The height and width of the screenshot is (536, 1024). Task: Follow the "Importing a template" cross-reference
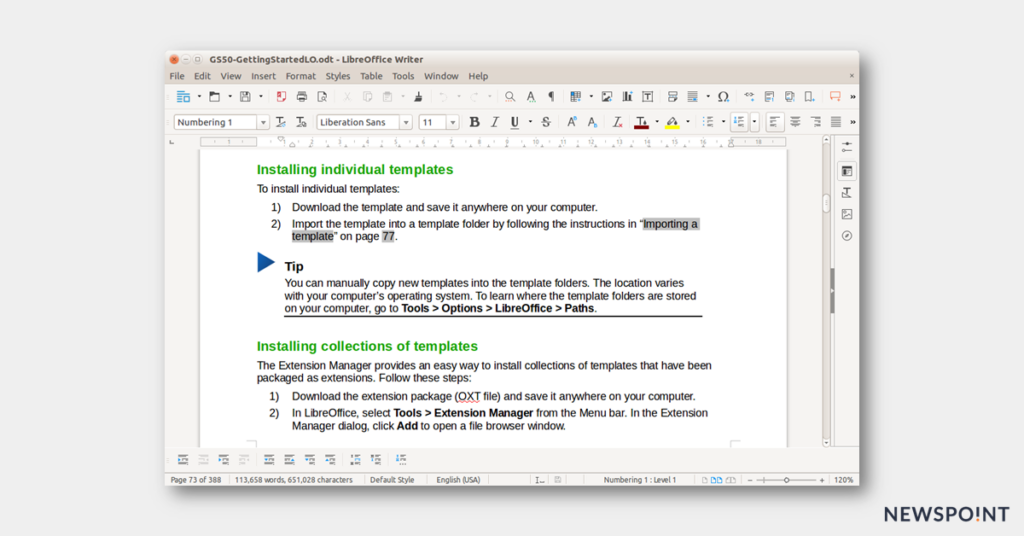click(671, 224)
